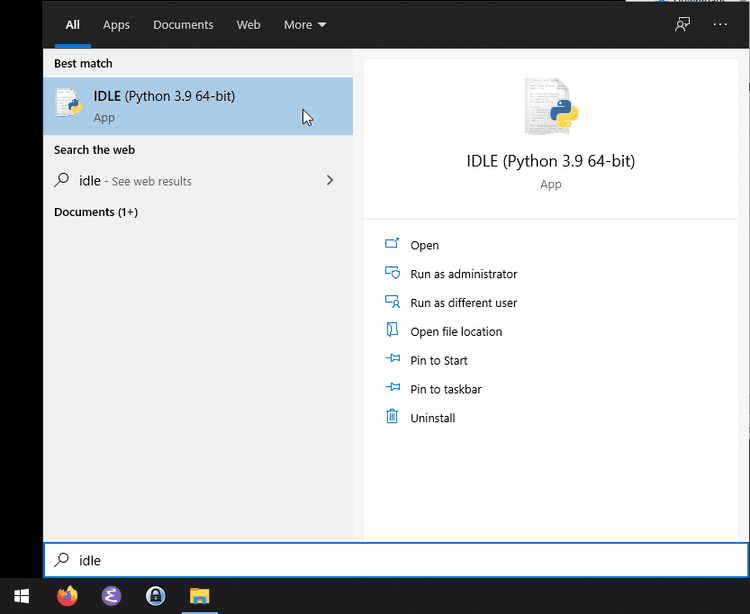Image resolution: width=750 pixels, height=614 pixels.
Task: Open Firefox from the taskbar
Action: click(x=67, y=596)
